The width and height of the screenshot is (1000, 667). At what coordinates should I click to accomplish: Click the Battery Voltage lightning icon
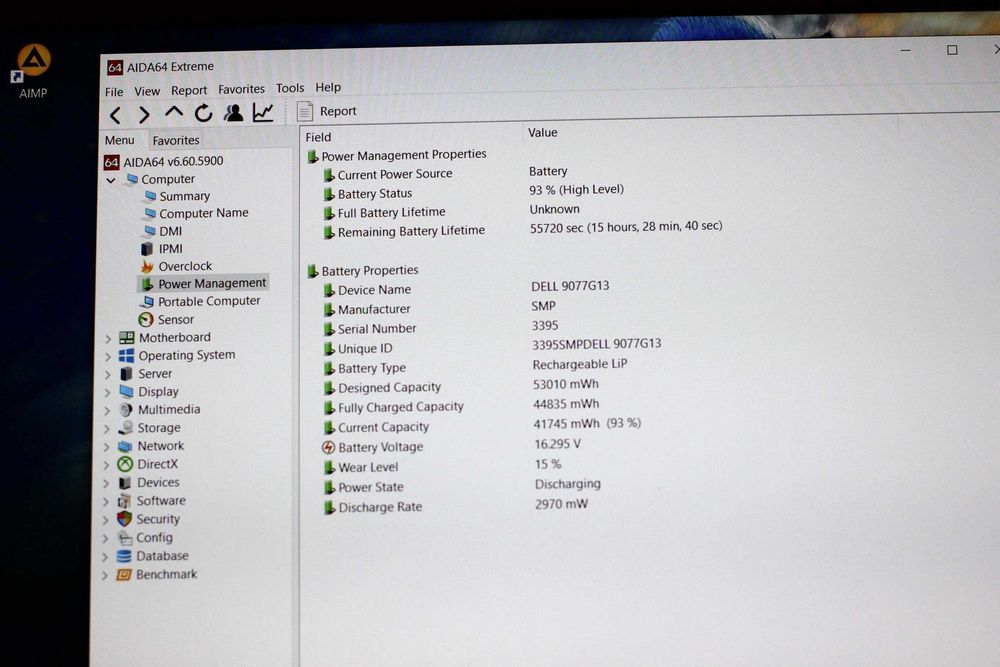[x=328, y=448]
